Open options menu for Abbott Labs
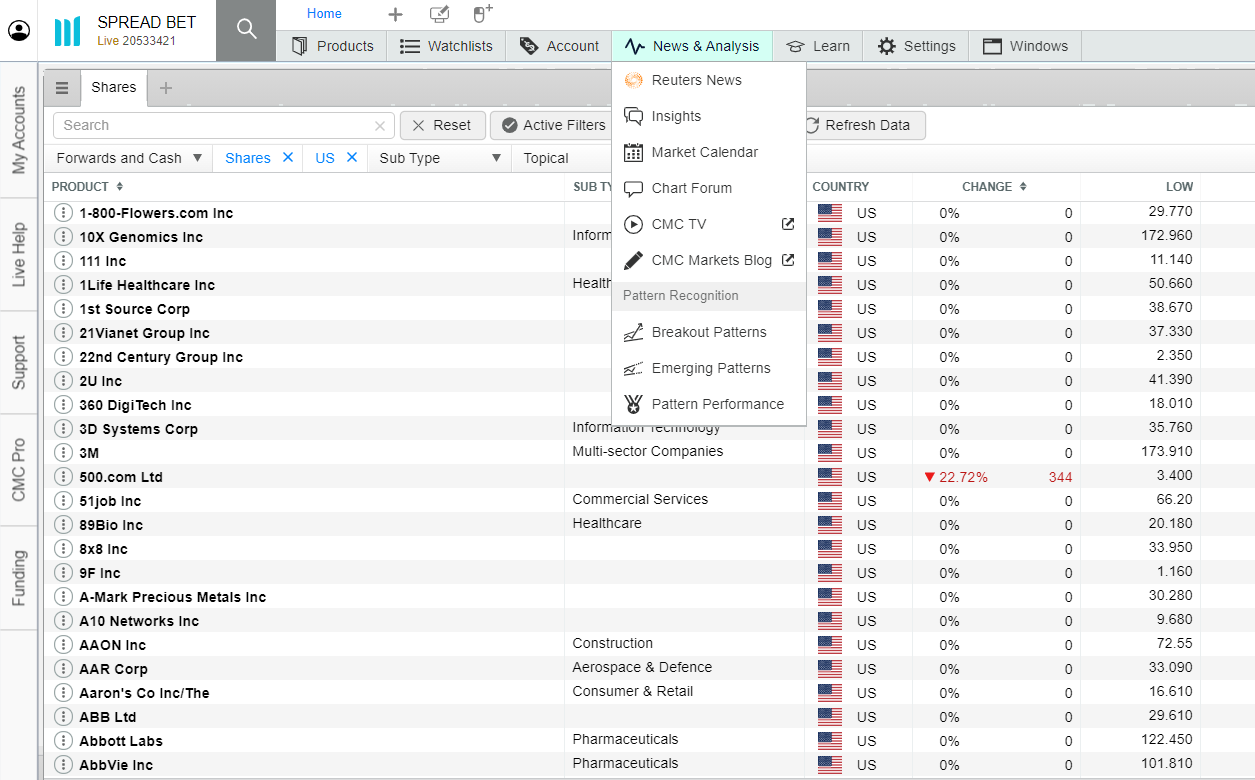The image size is (1255, 780). click(x=63, y=740)
